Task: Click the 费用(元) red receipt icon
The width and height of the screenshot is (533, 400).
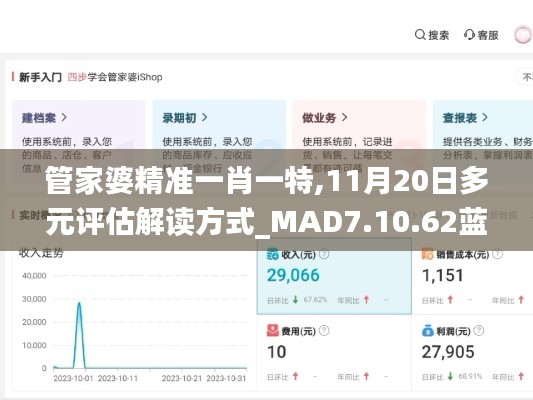Action: coord(273,331)
